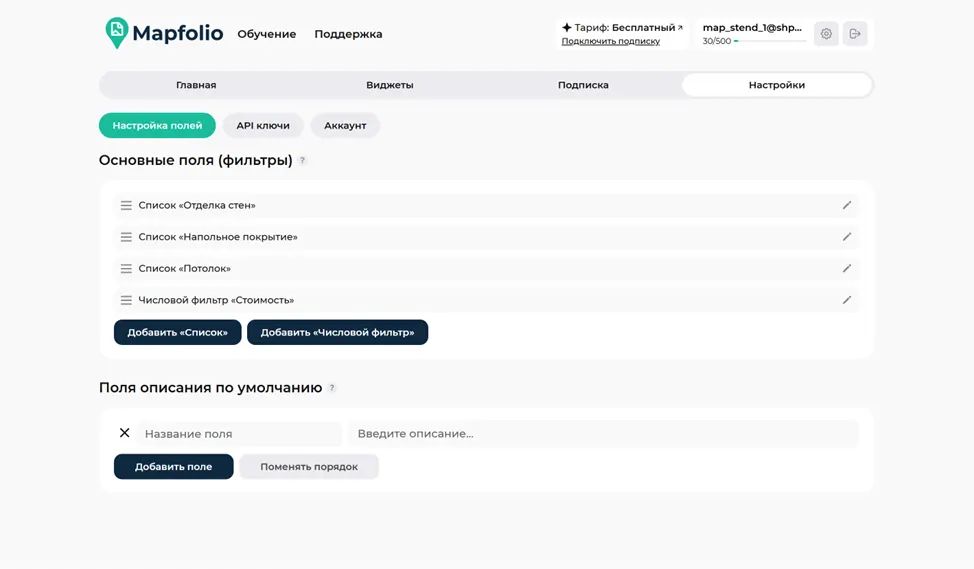This screenshot has width=974, height=569.
Task: Click the «Название поля» input field
Action: click(x=240, y=434)
